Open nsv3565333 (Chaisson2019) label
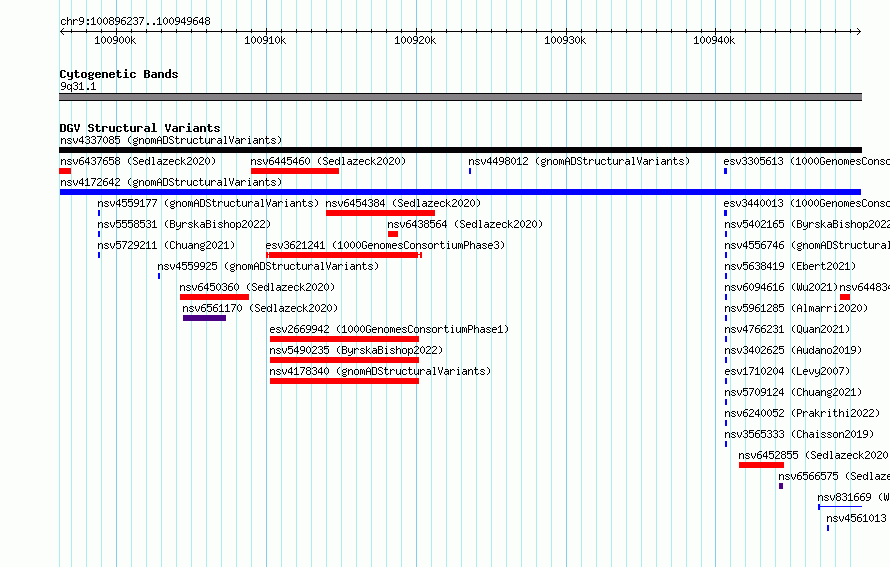The image size is (890, 567). point(799,434)
